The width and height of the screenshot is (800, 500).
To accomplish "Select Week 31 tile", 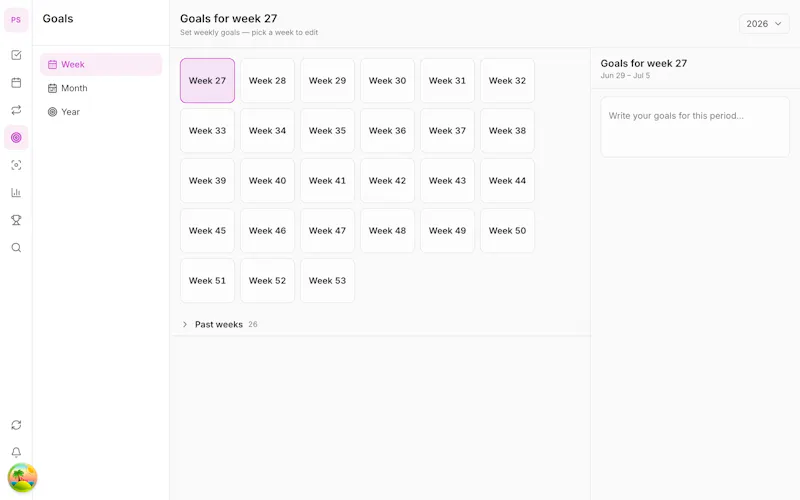I will coord(447,81).
